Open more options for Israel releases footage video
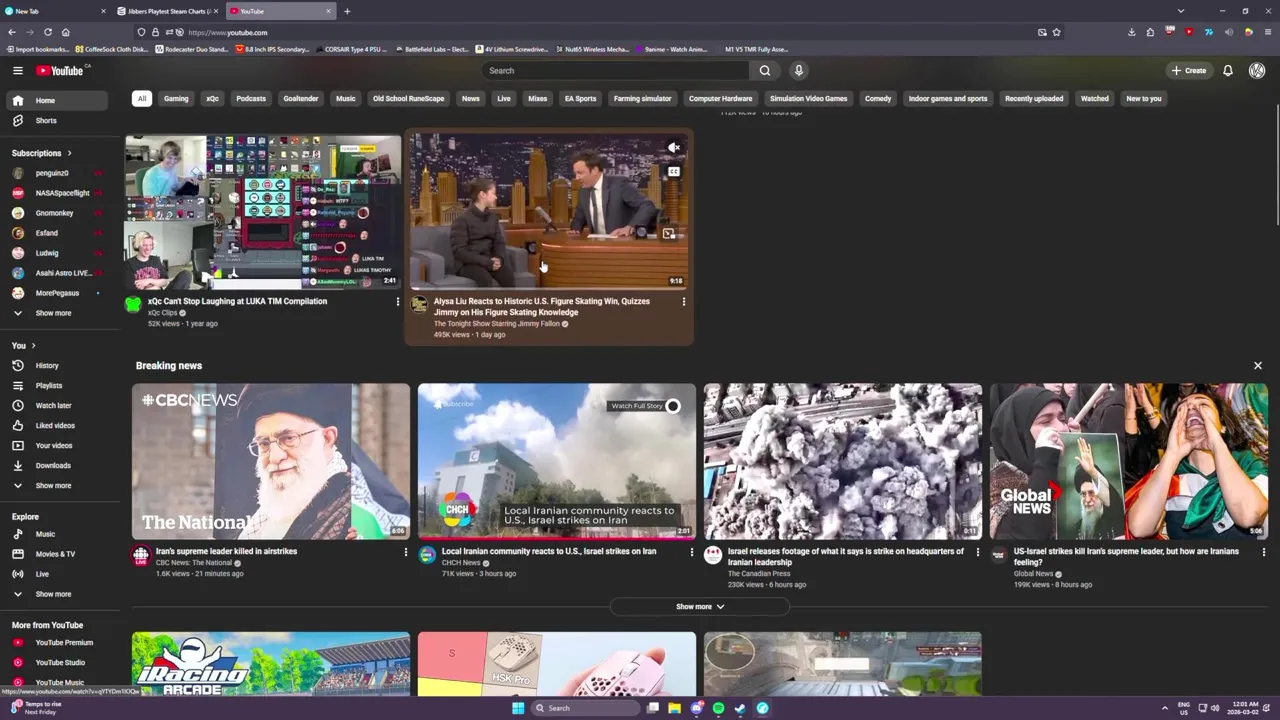Image resolution: width=1280 pixels, height=720 pixels. [977, 551]
